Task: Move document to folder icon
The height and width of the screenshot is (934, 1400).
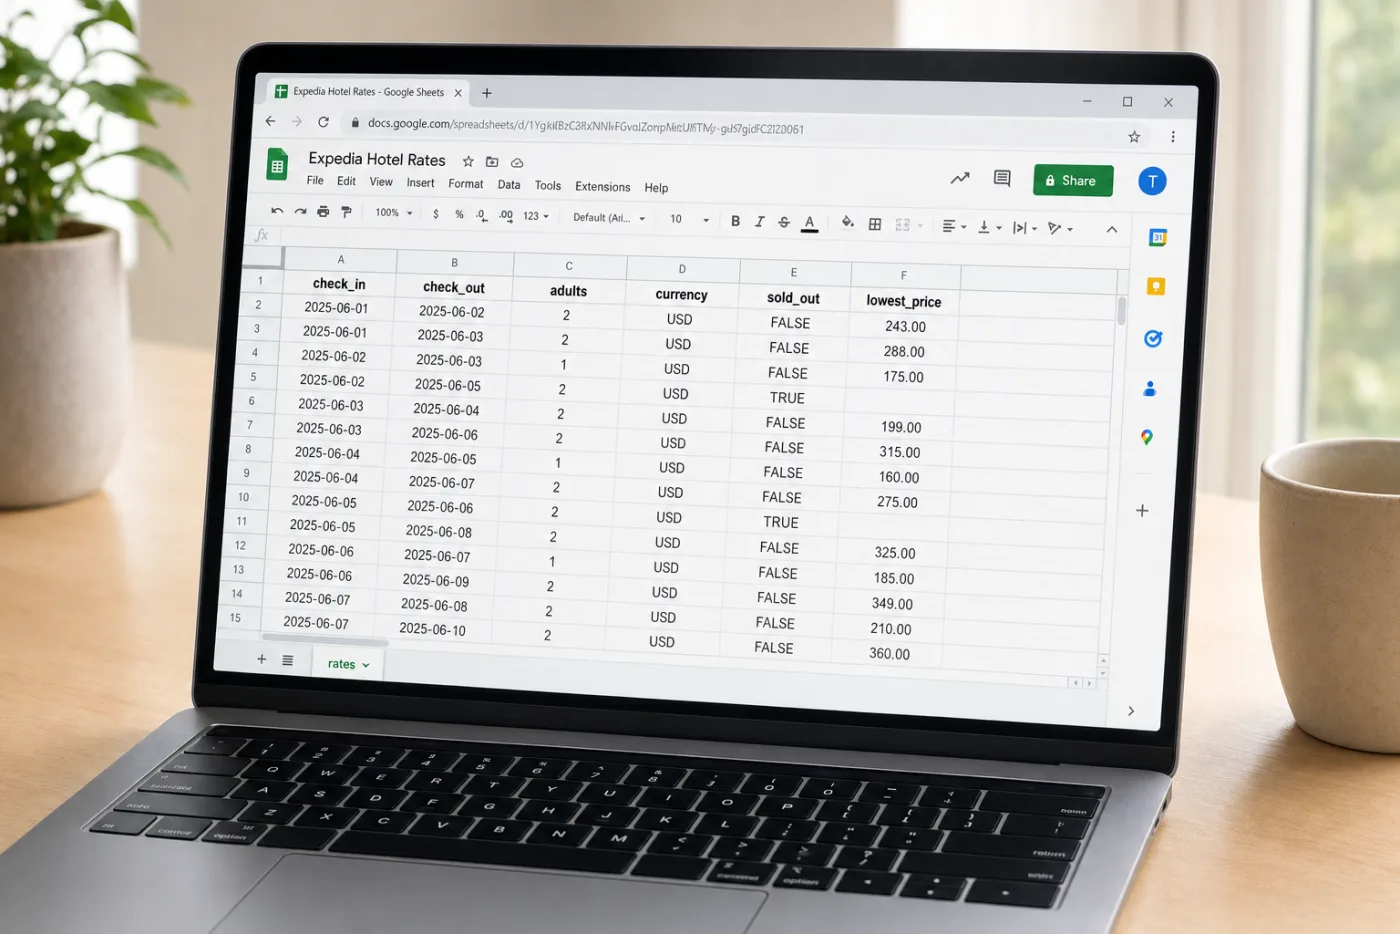Action: tap(492, 162)
